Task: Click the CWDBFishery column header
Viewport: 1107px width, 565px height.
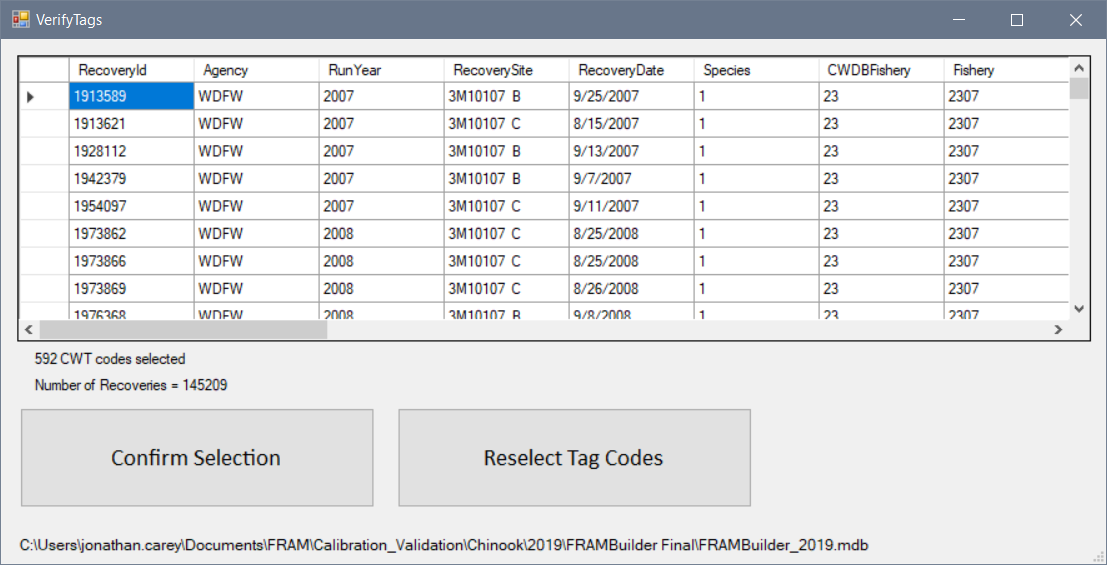Action: click(x=881, y=70)
